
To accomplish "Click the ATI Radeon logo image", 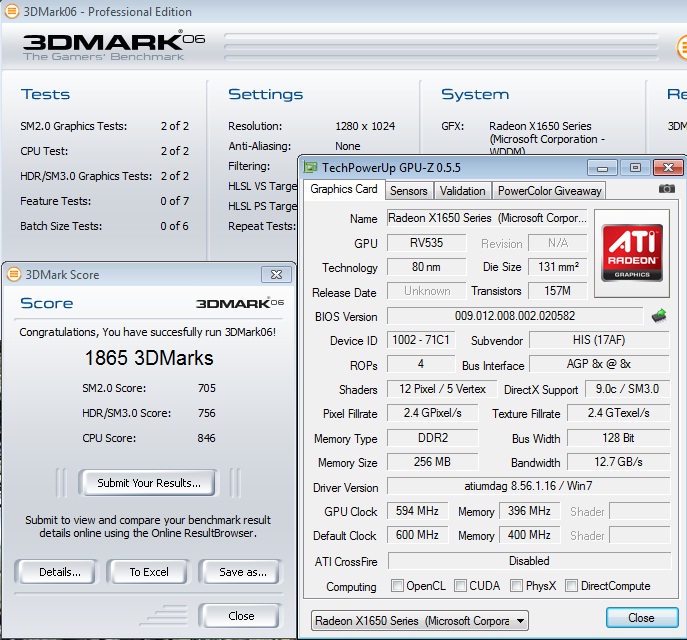I will click(x=632, y=253).
